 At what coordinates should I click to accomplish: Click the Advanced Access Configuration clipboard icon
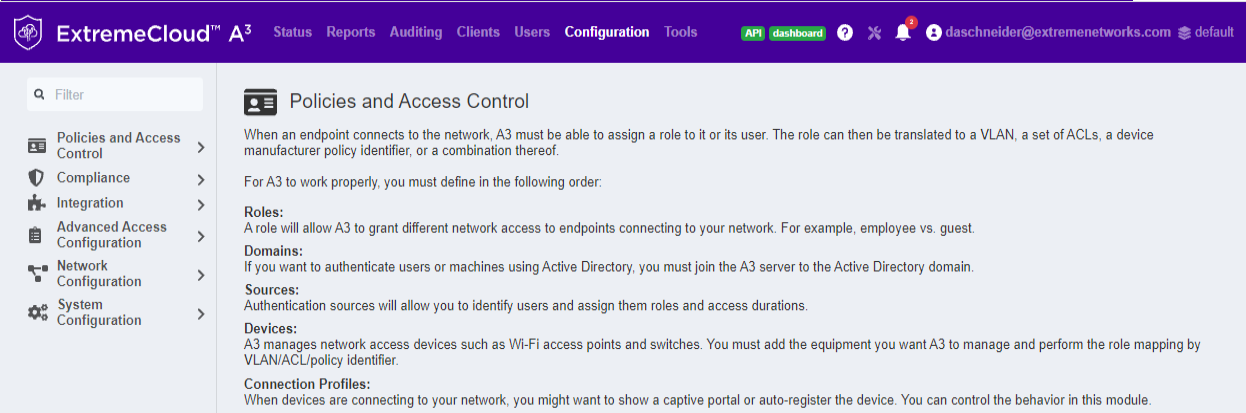click(x=37, y=235)
